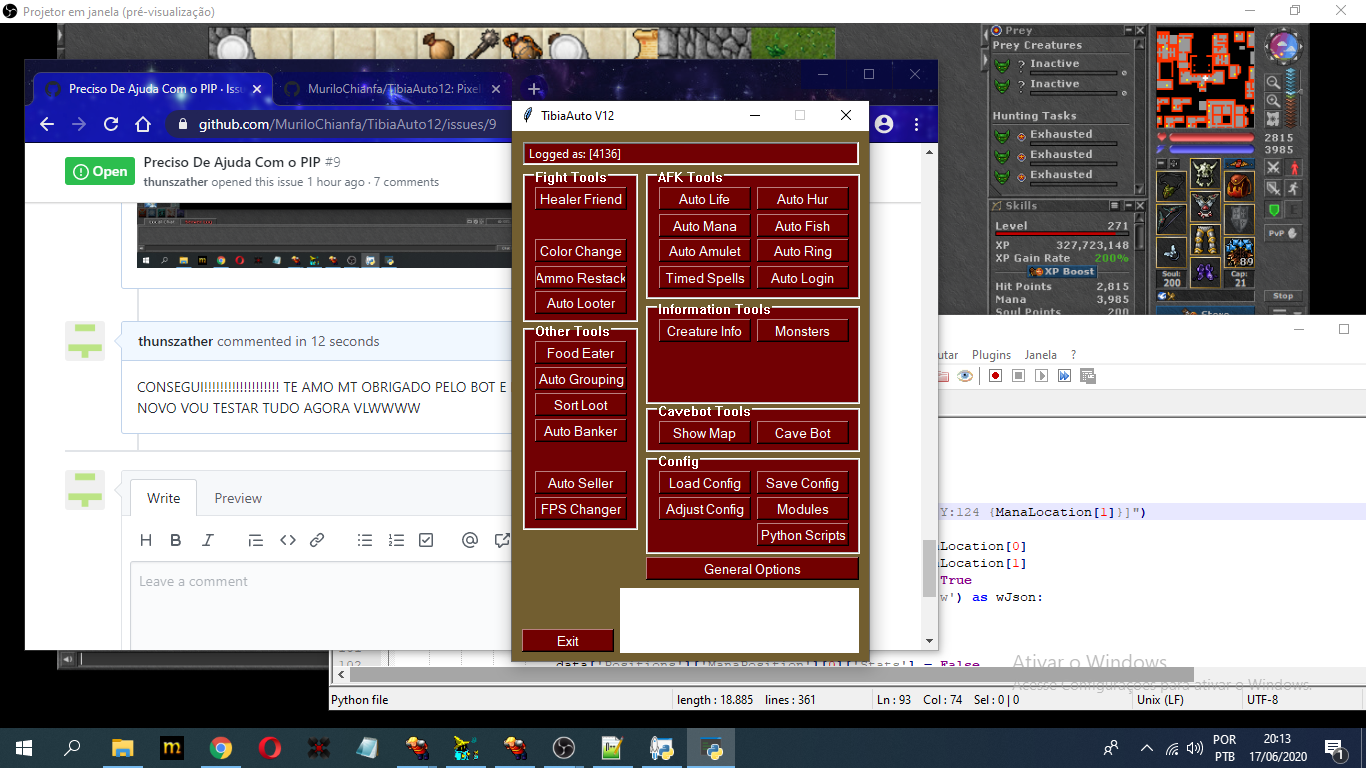Click the Leave a comment text area

pyautogui.click(x=320, y=606)
